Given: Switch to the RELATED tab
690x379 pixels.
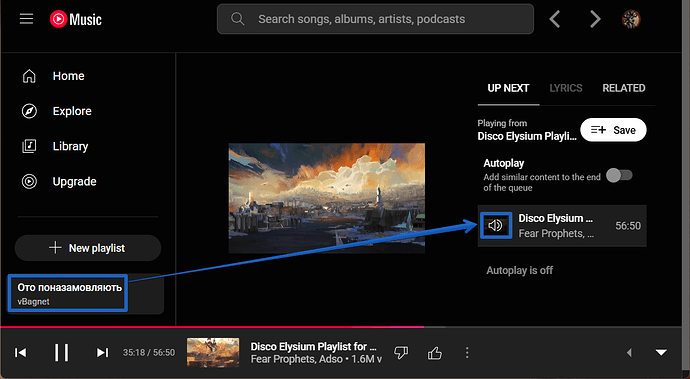Looking at the screenshot, I should pyautogui.click(x=624, y=88).
